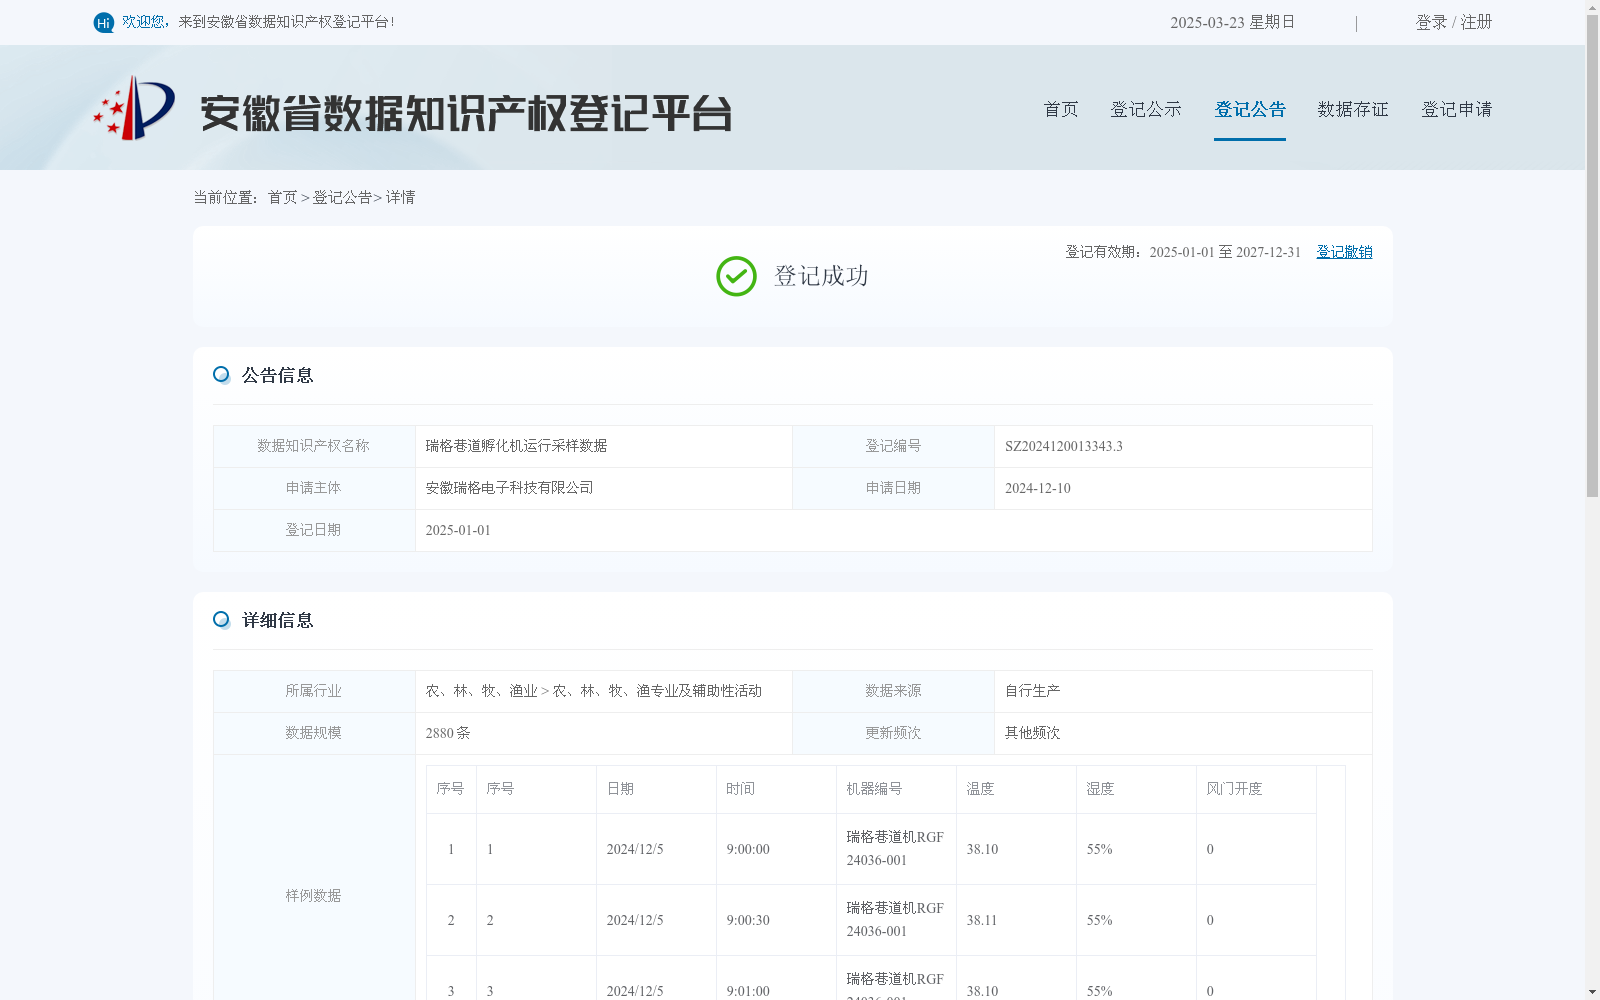
Task: Click applicant 安徽瑞格电子科技有限公司
Action: [x=509, y=488]
